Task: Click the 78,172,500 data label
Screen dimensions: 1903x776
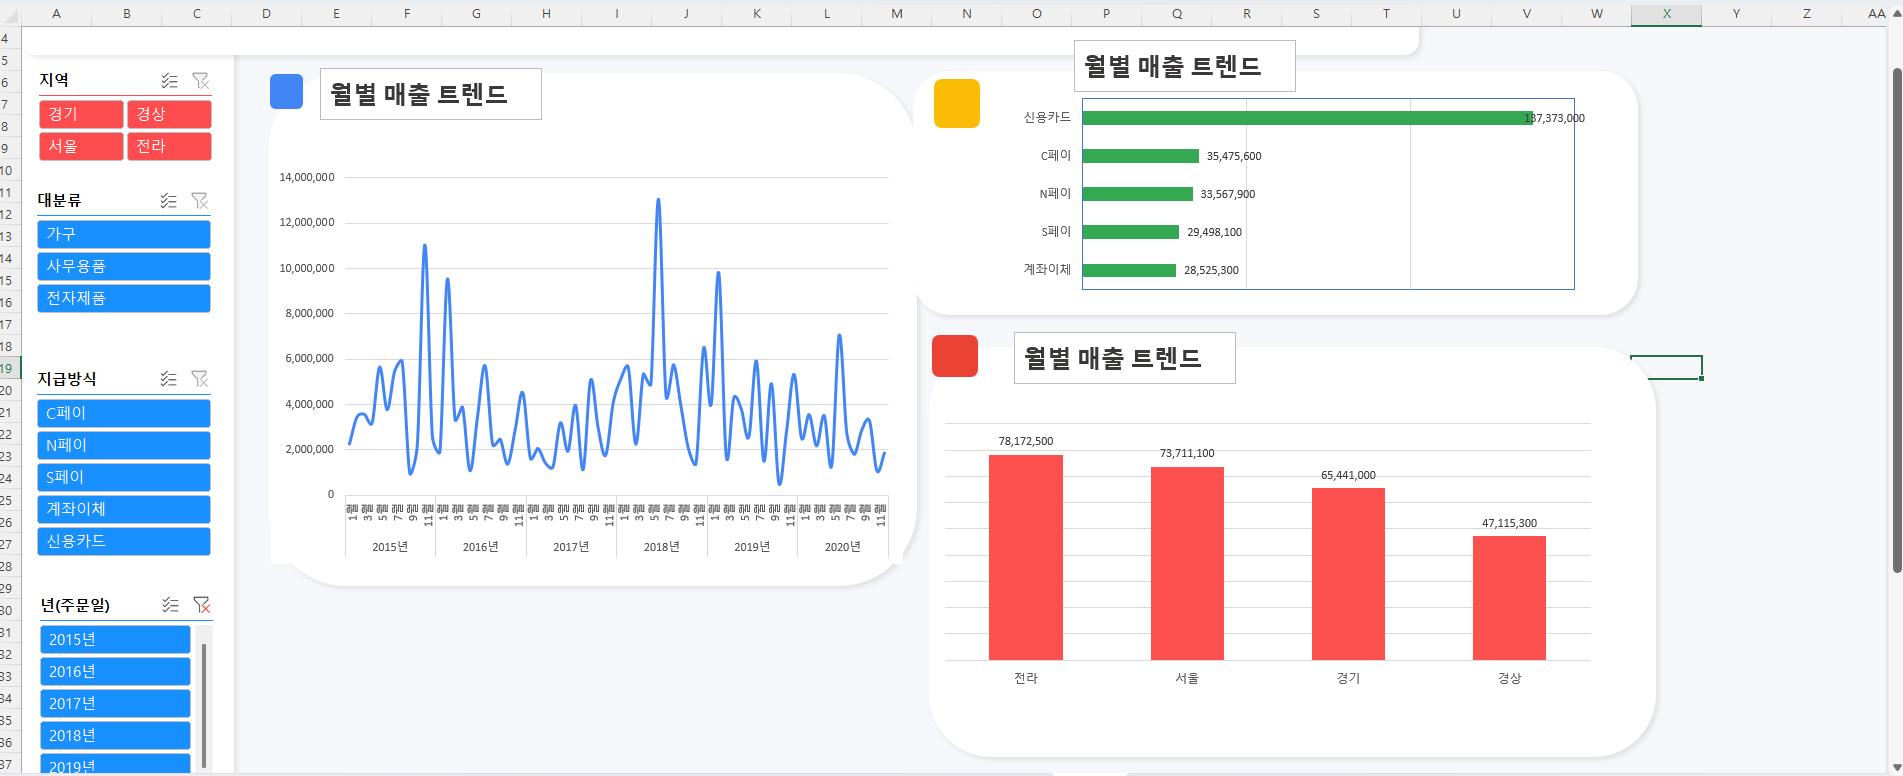Action: (1026, 441)
